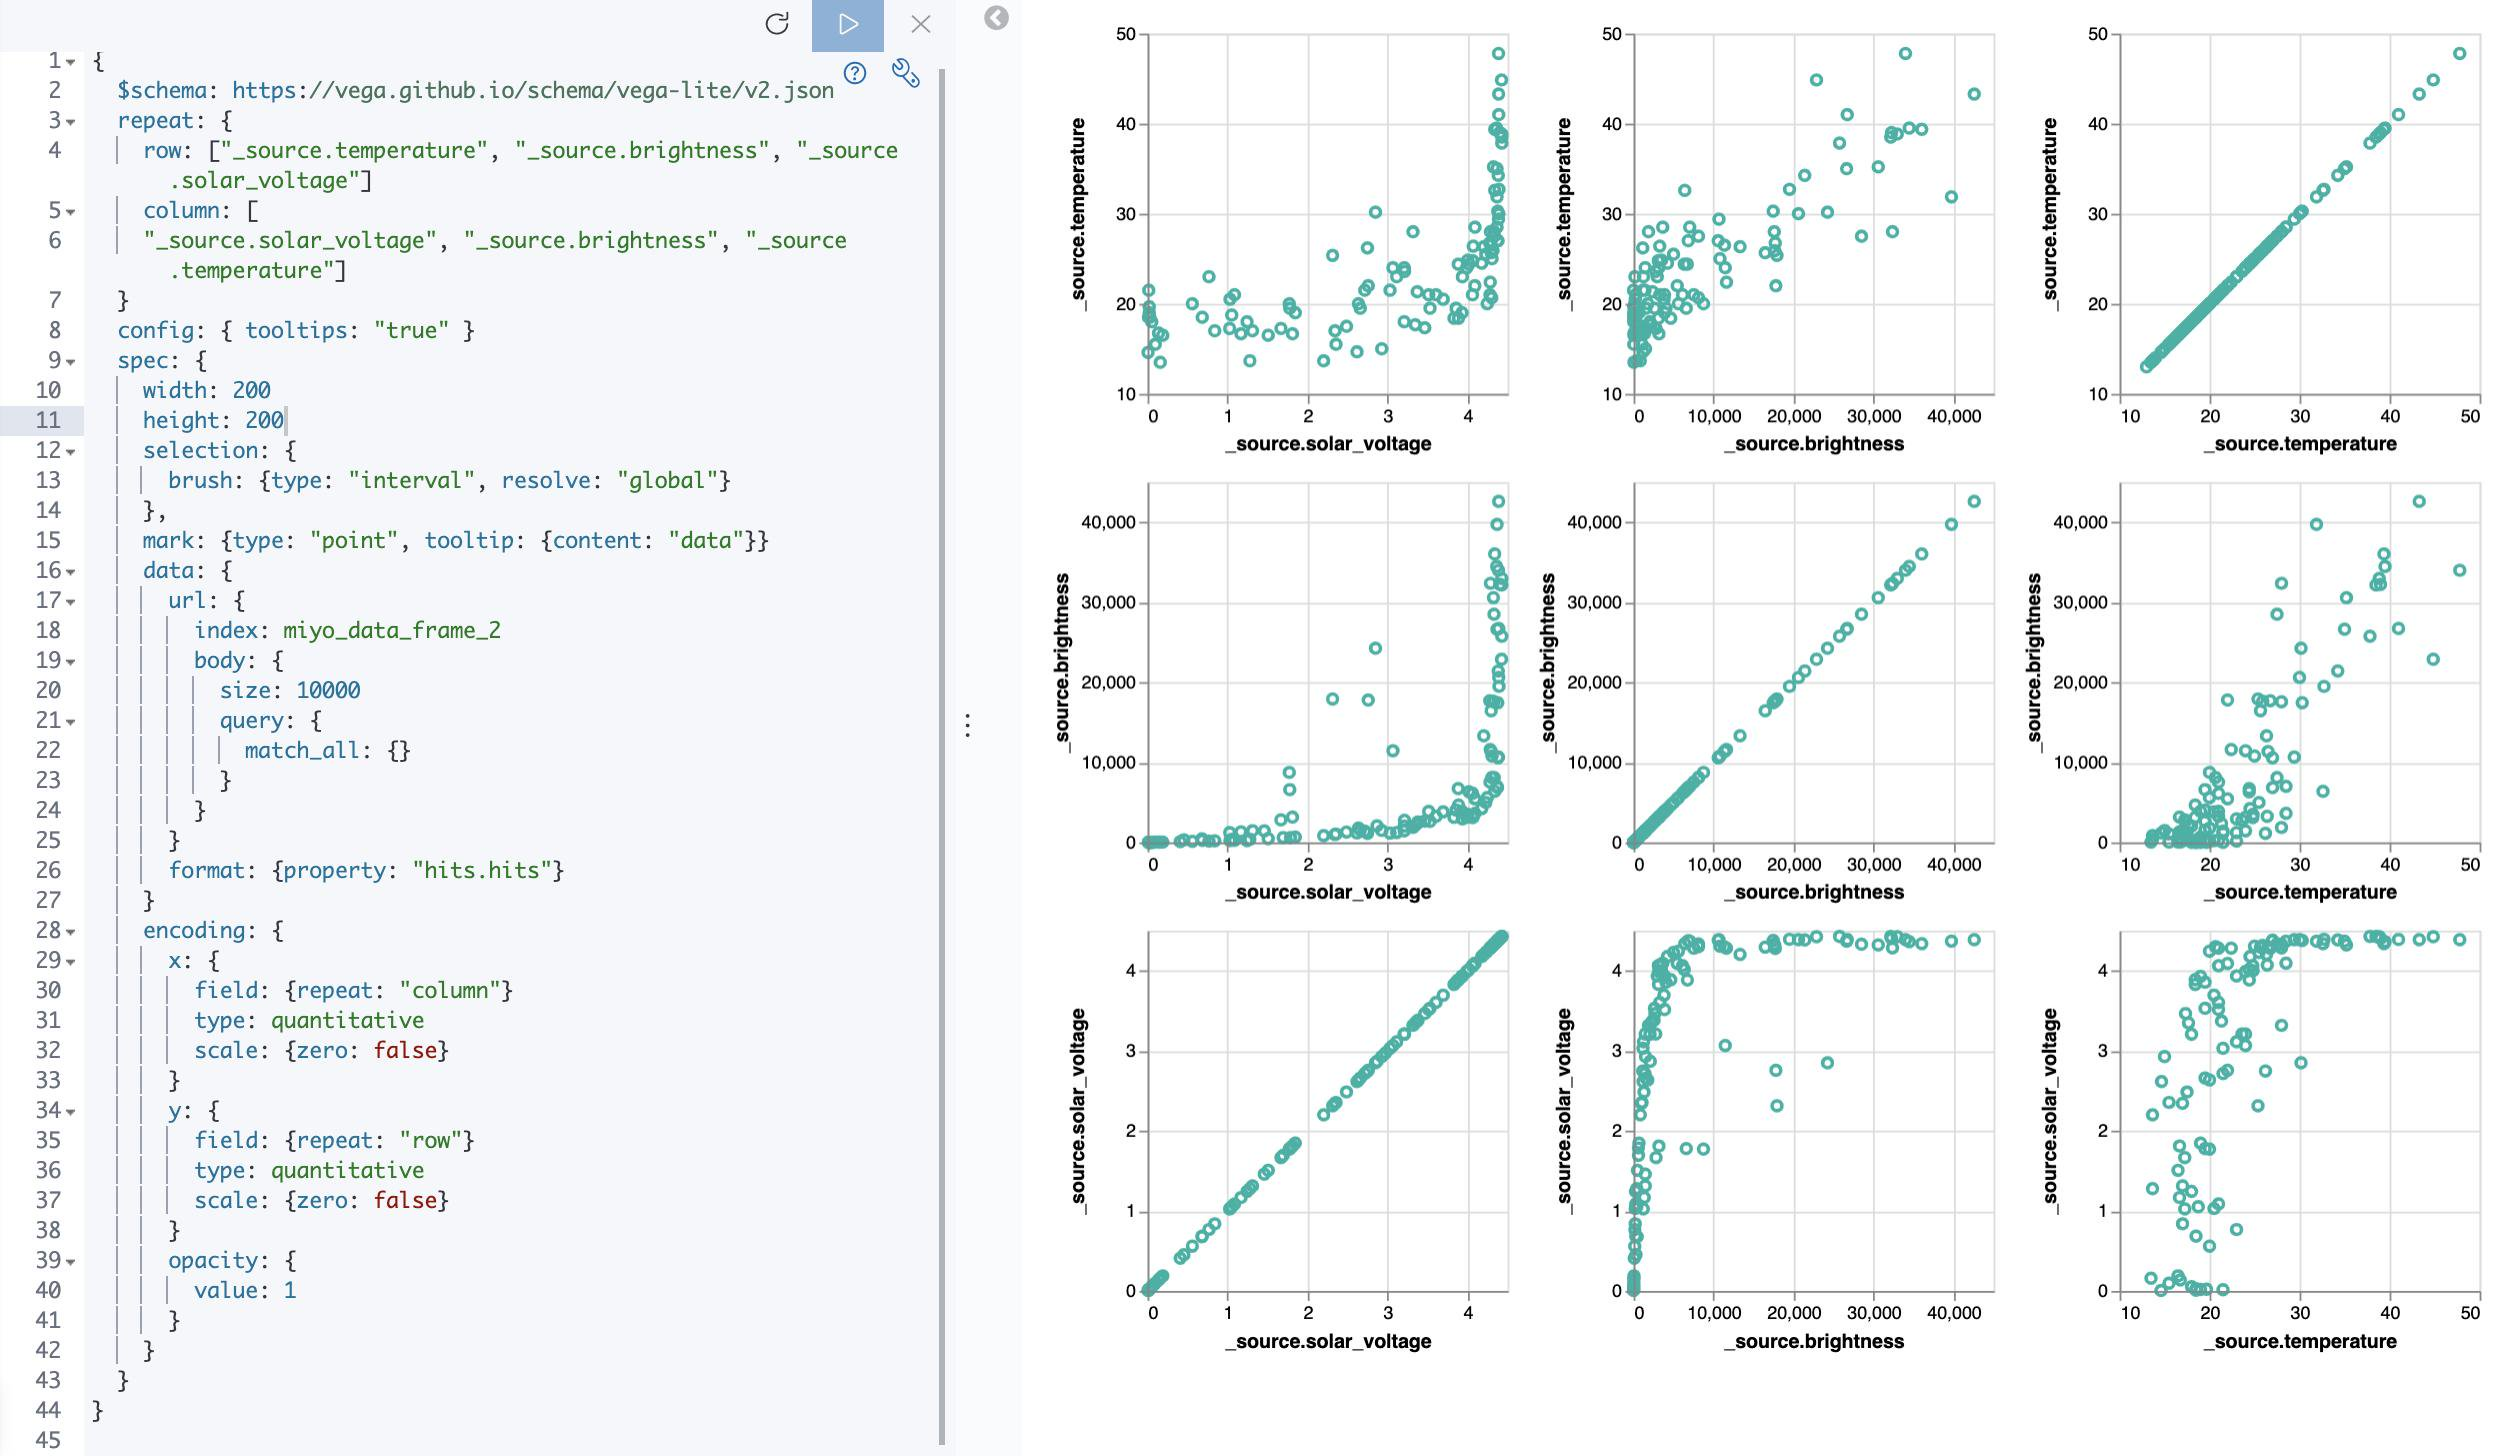The height and width of the screenshot is (1456, 2496).
Task: Click the x field repeat "column" line
Action: pos(353,990)
